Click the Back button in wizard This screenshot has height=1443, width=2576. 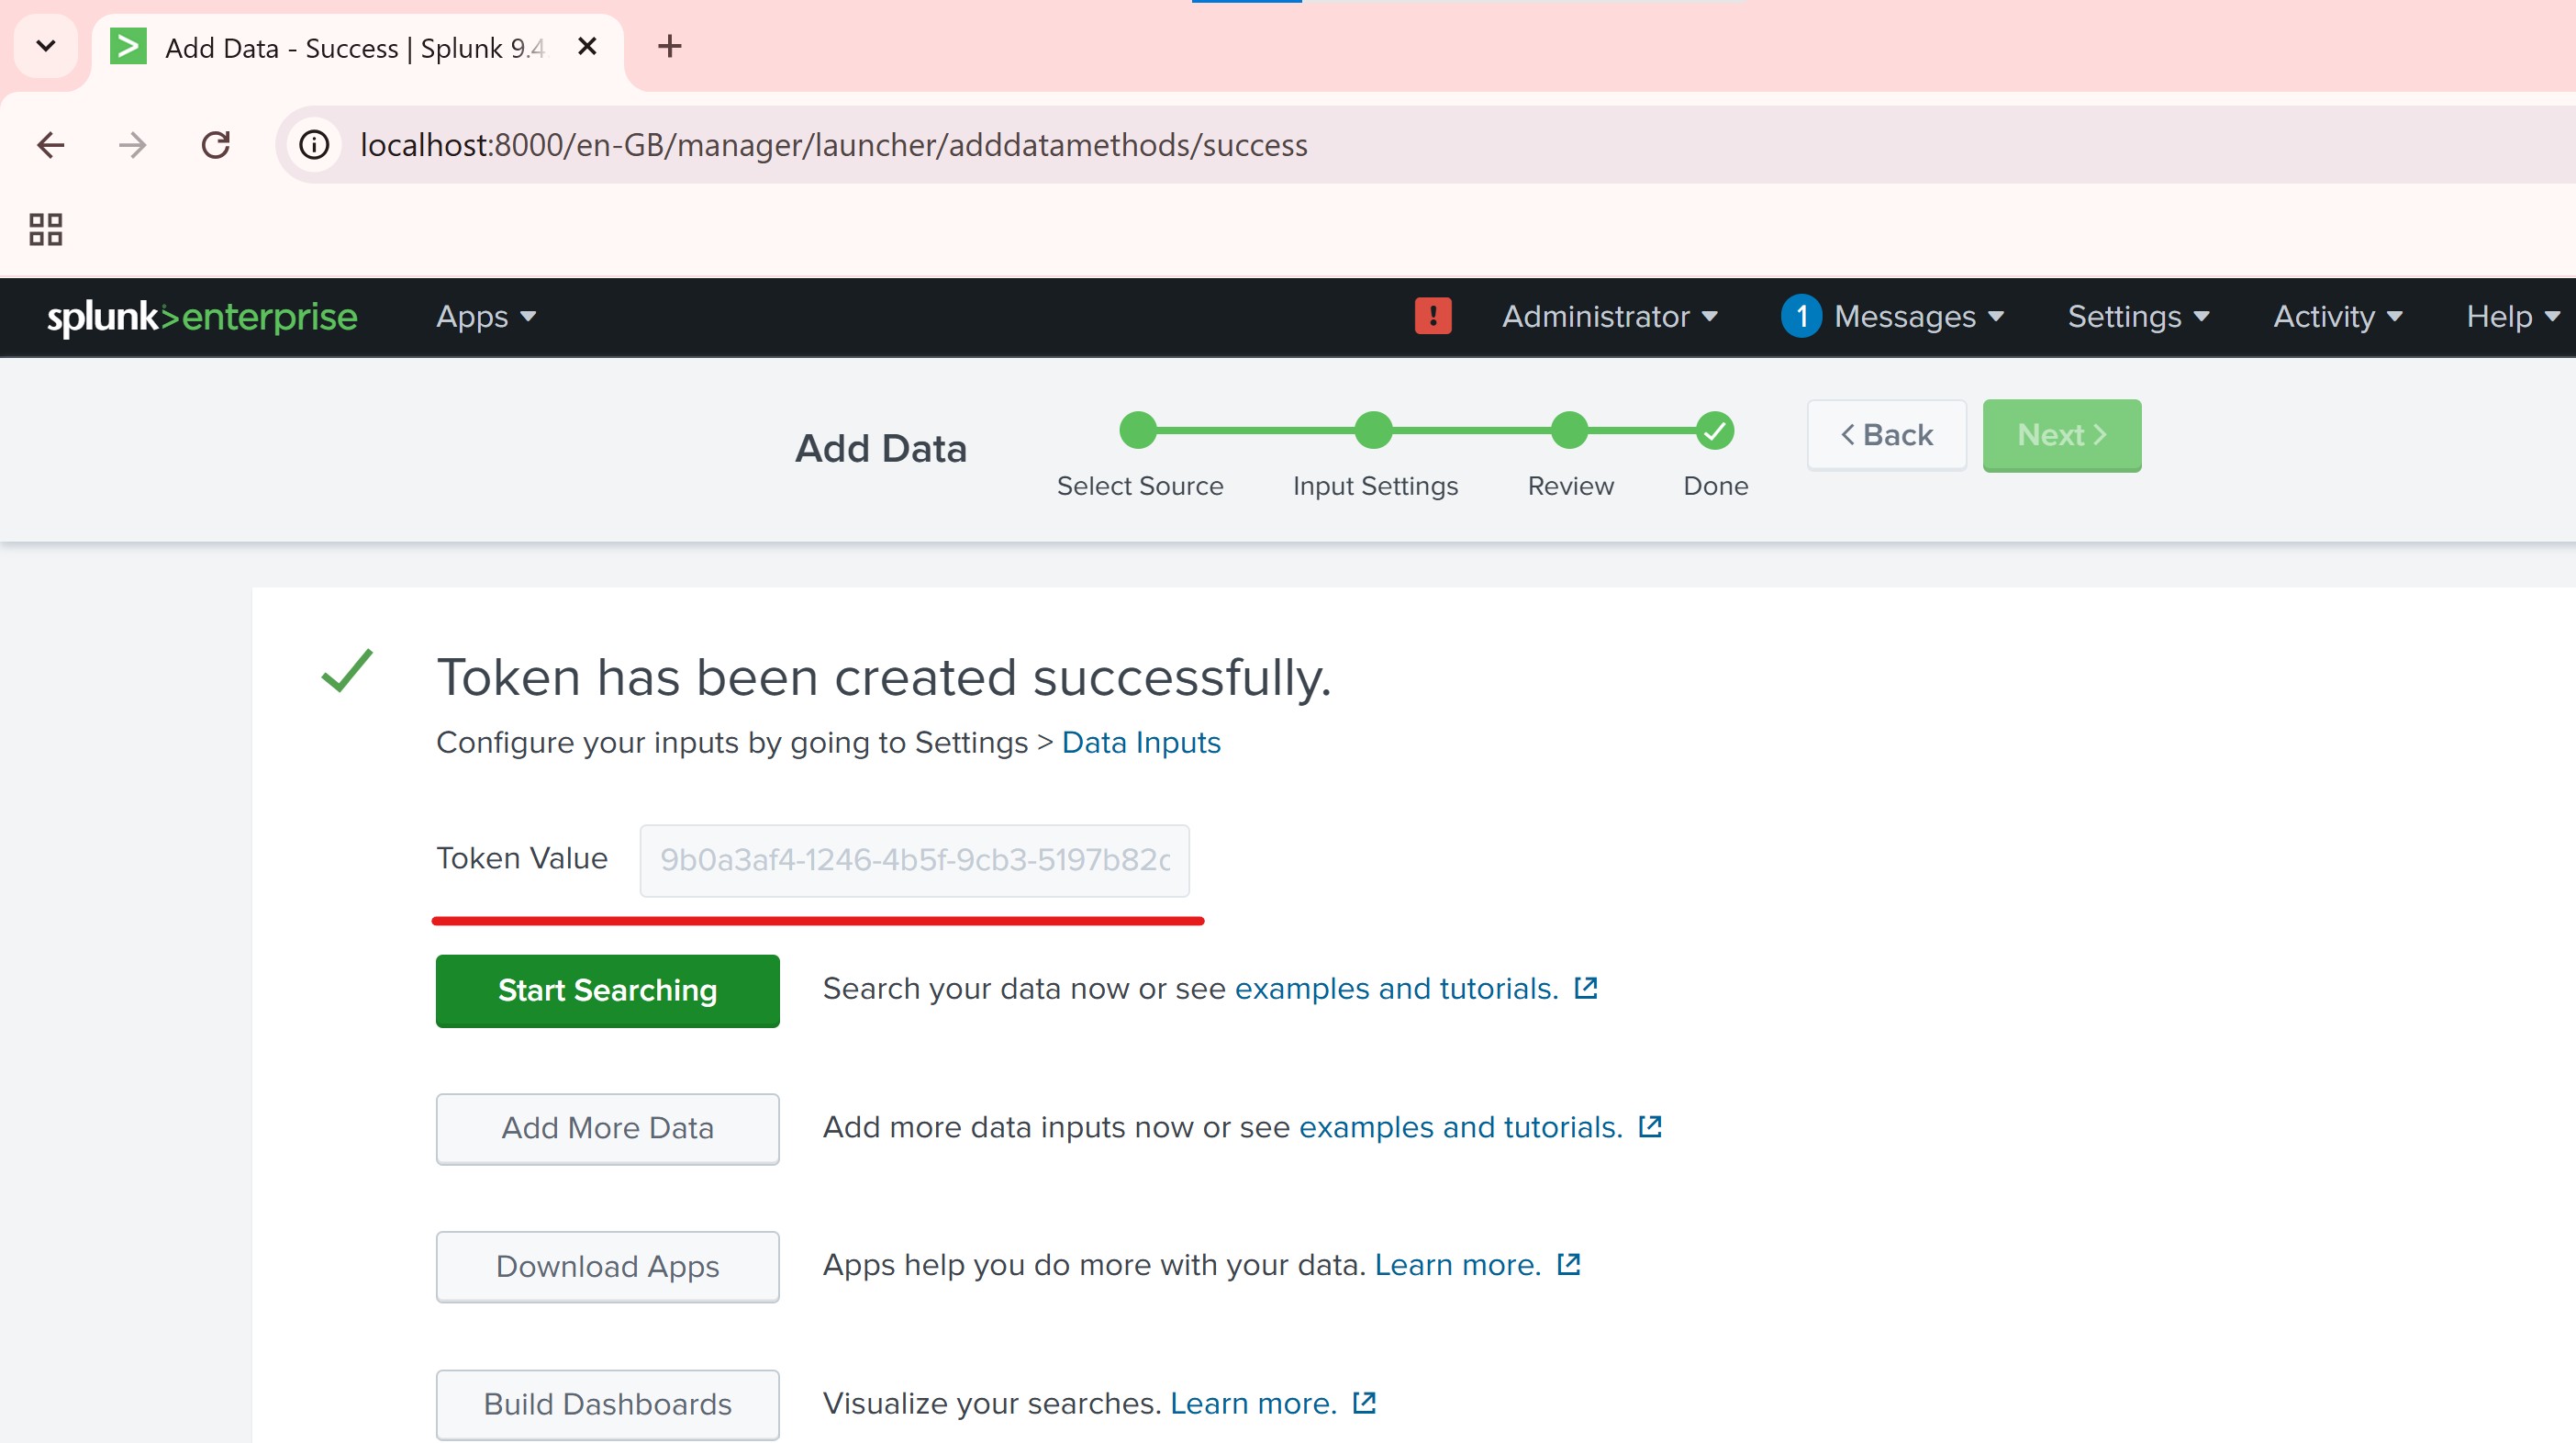[x=1886, y=435]
